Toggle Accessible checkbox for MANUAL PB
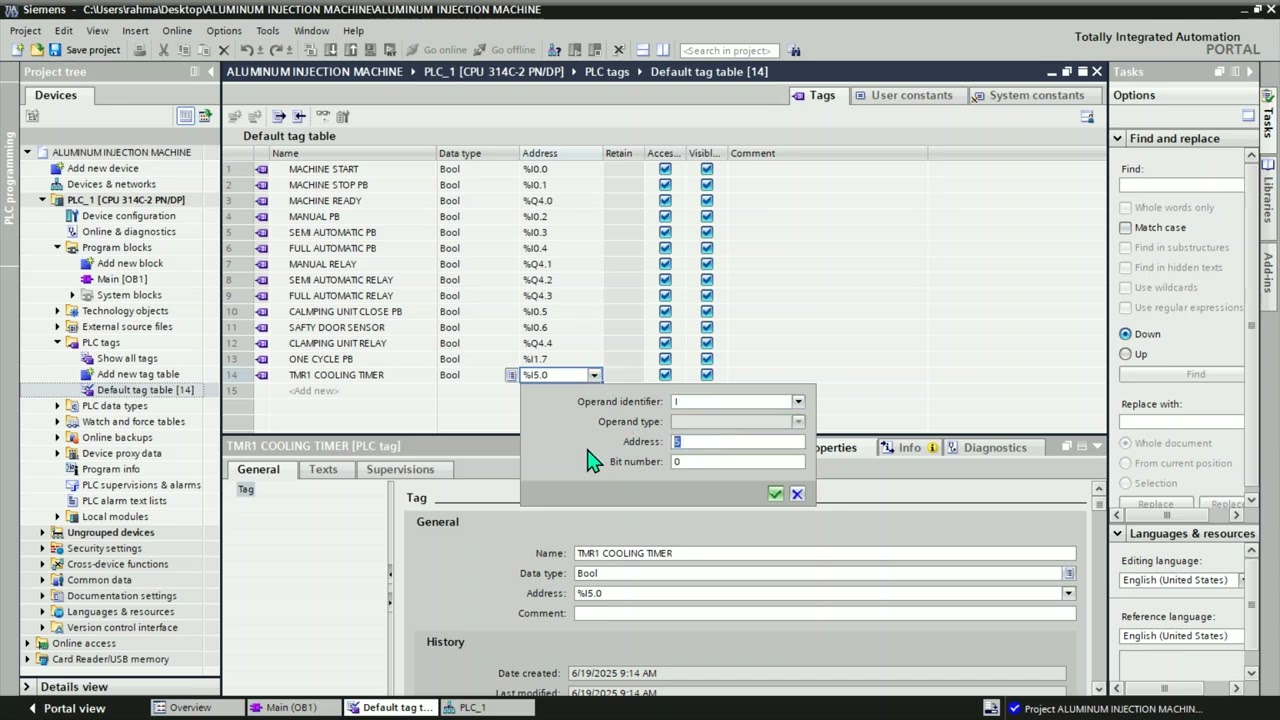1280x720 pixels. coord(665,217)
